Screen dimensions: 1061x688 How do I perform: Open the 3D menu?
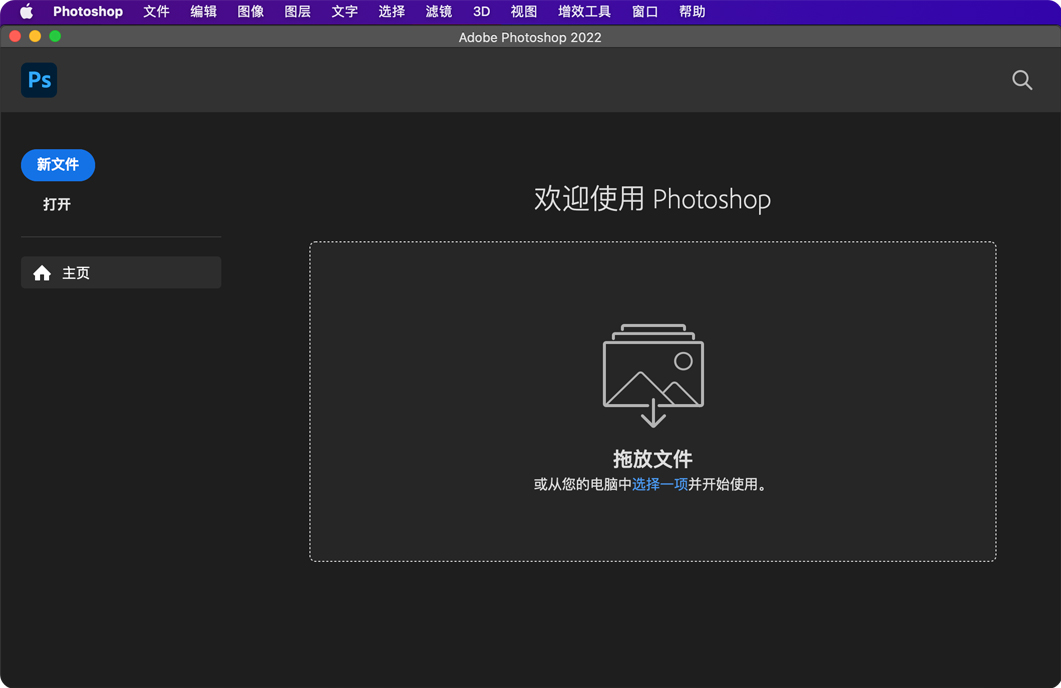click(480, 11)
